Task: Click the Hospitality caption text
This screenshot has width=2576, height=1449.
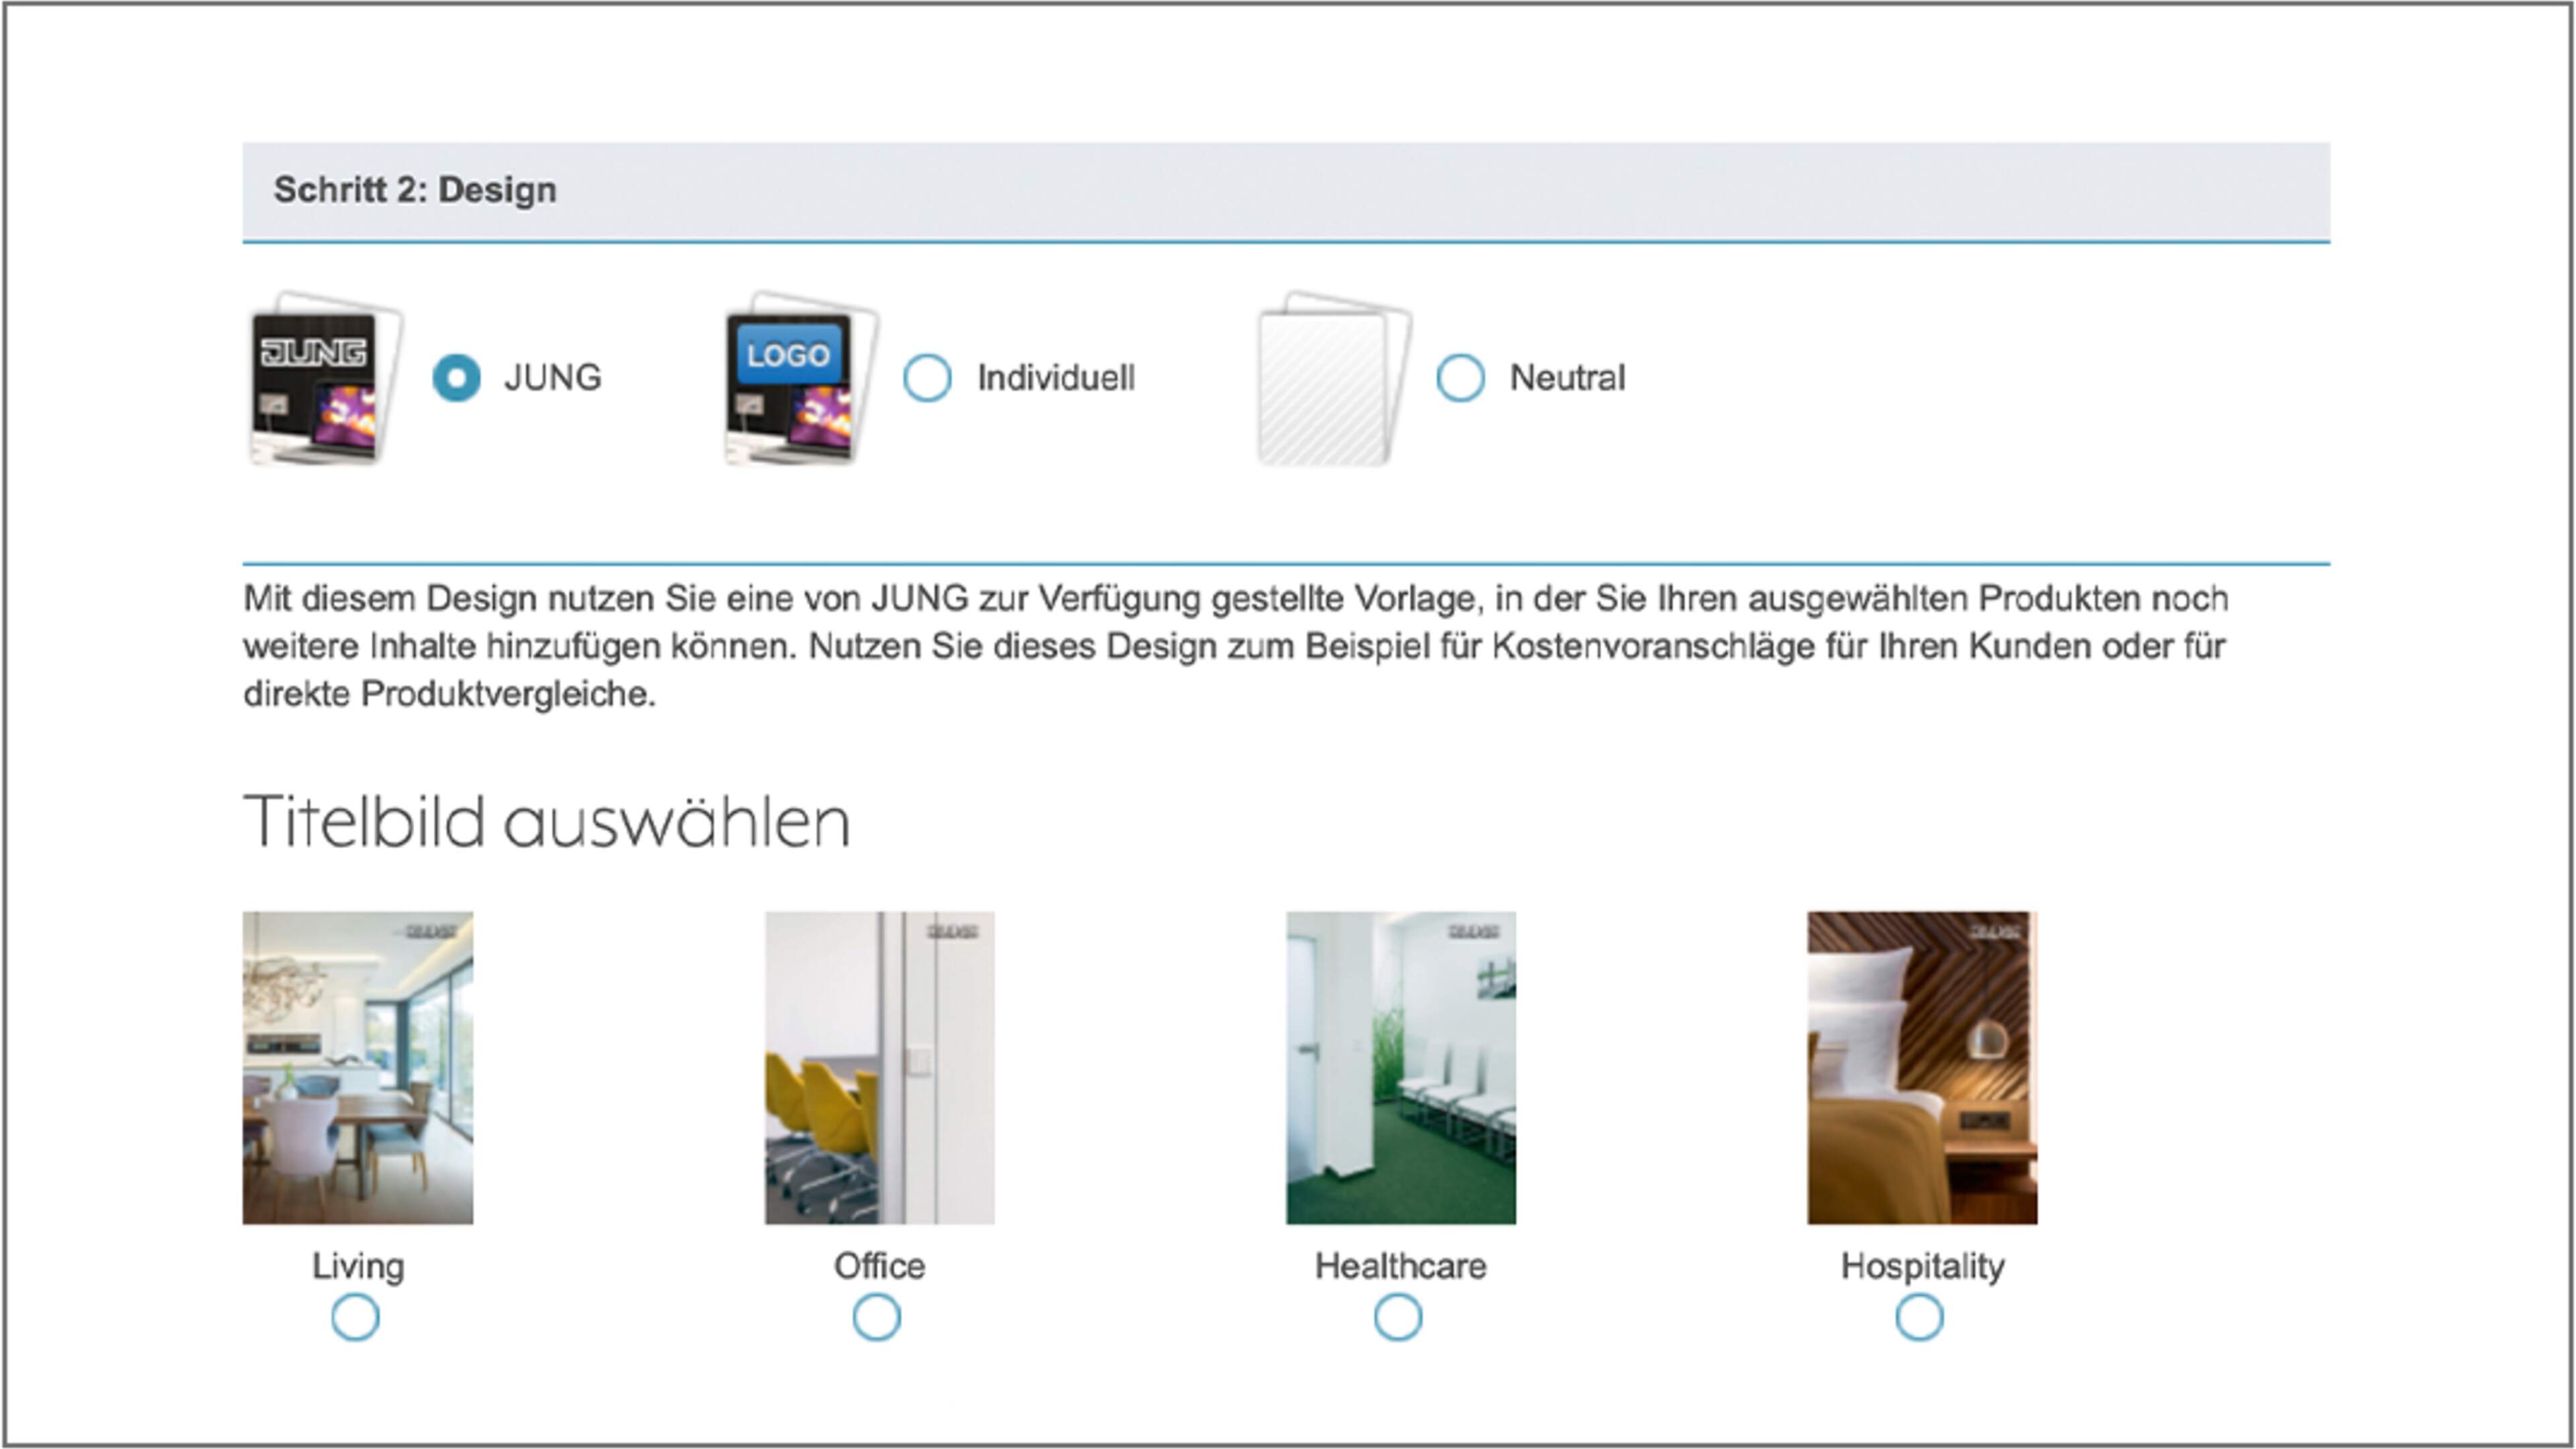Action: [x=1922, y=1266]
